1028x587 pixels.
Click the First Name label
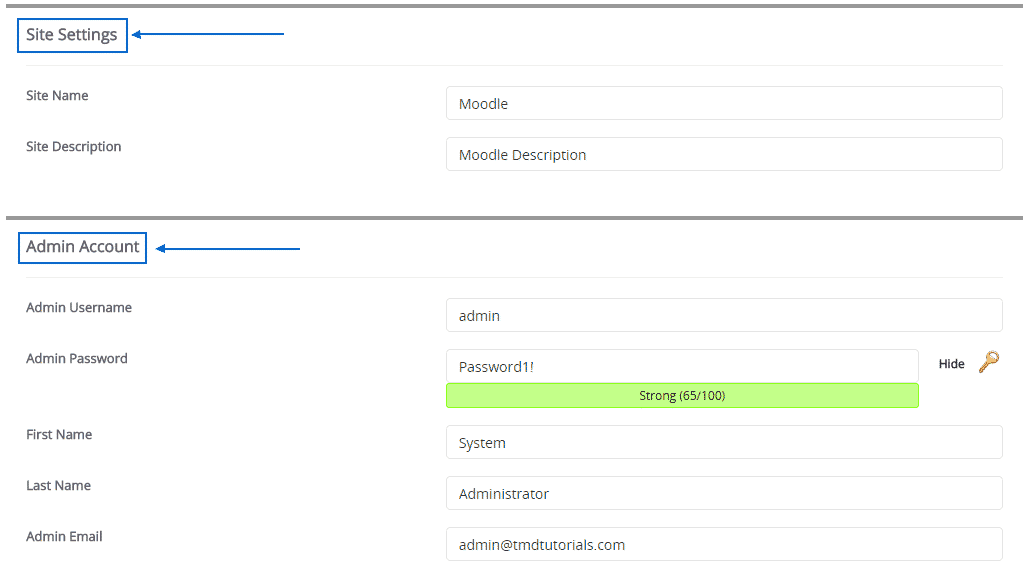point(59,434)
